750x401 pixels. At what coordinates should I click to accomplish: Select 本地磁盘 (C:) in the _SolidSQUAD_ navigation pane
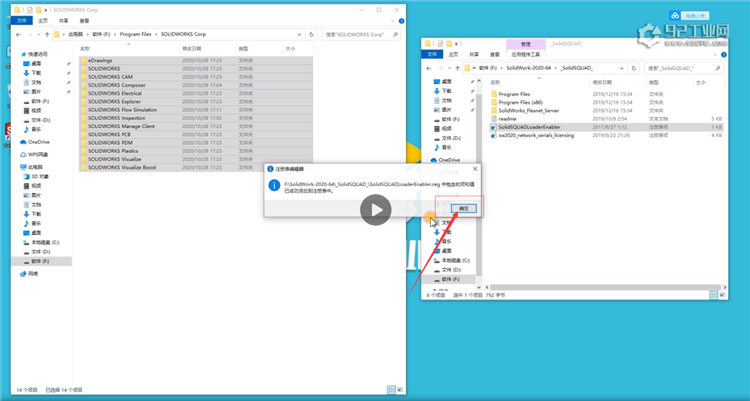click(x=452, y=260)
